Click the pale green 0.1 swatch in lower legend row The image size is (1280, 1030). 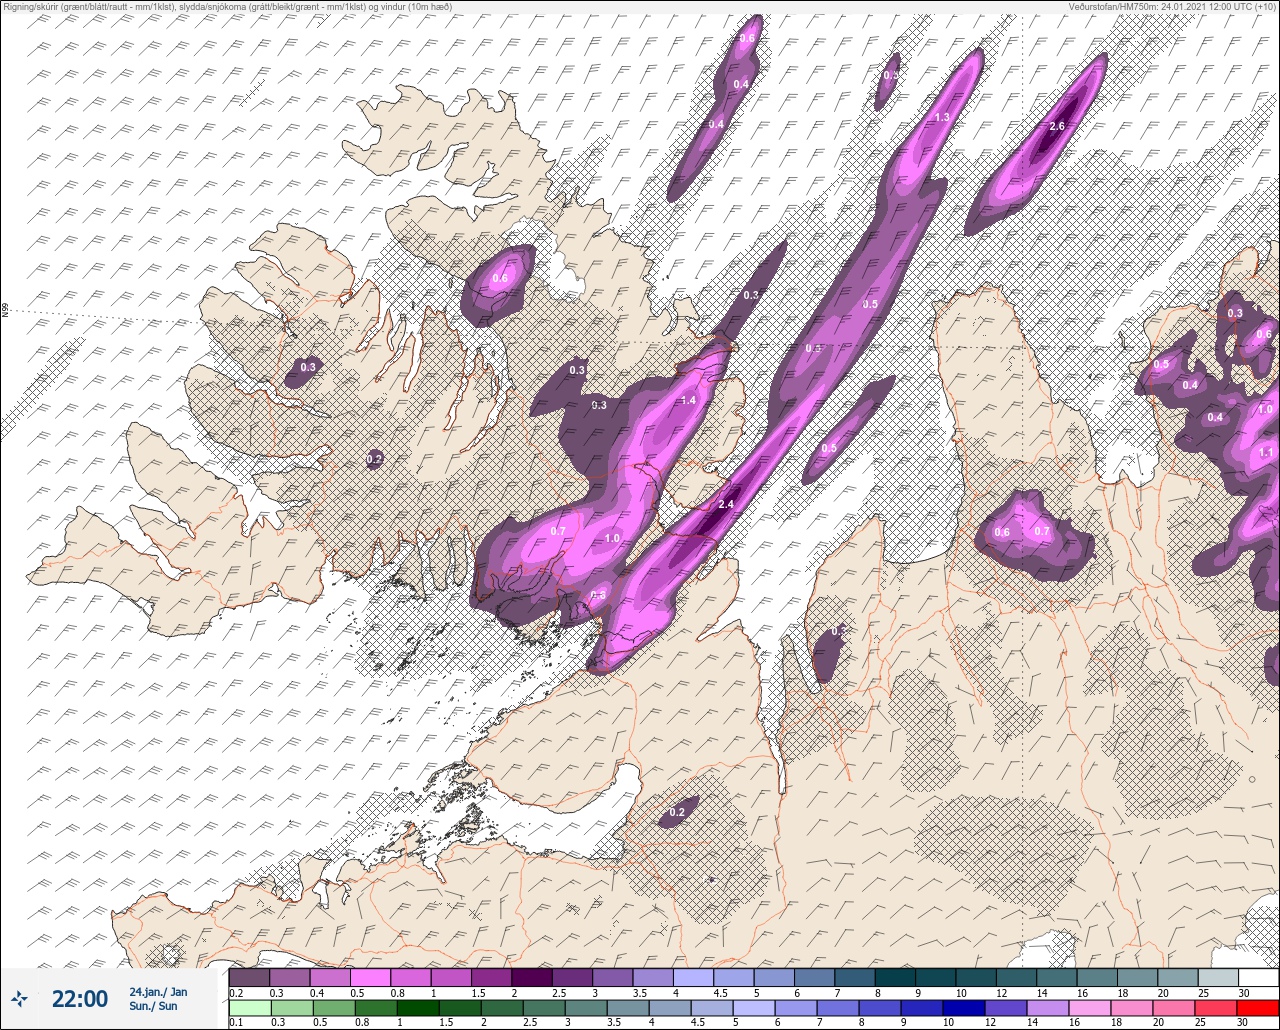click(249, 1007)
